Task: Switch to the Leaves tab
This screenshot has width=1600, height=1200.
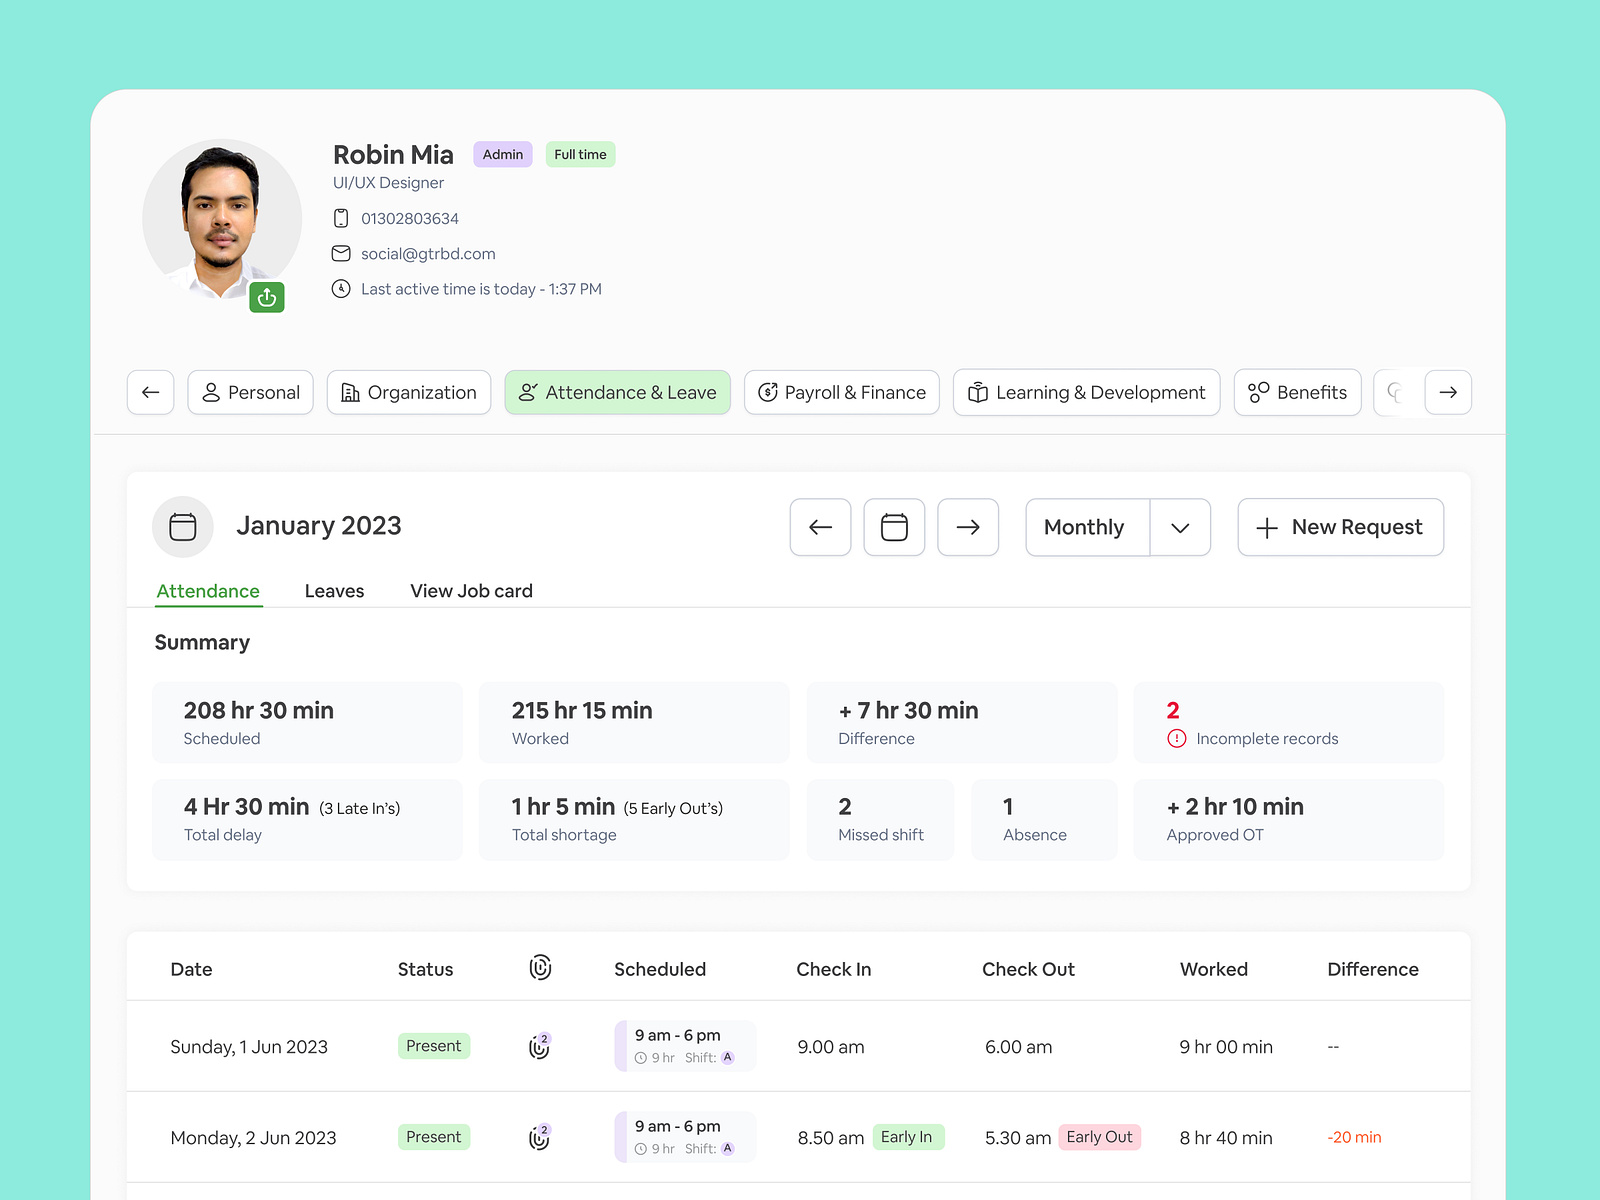Action: [x=334, y=591]
